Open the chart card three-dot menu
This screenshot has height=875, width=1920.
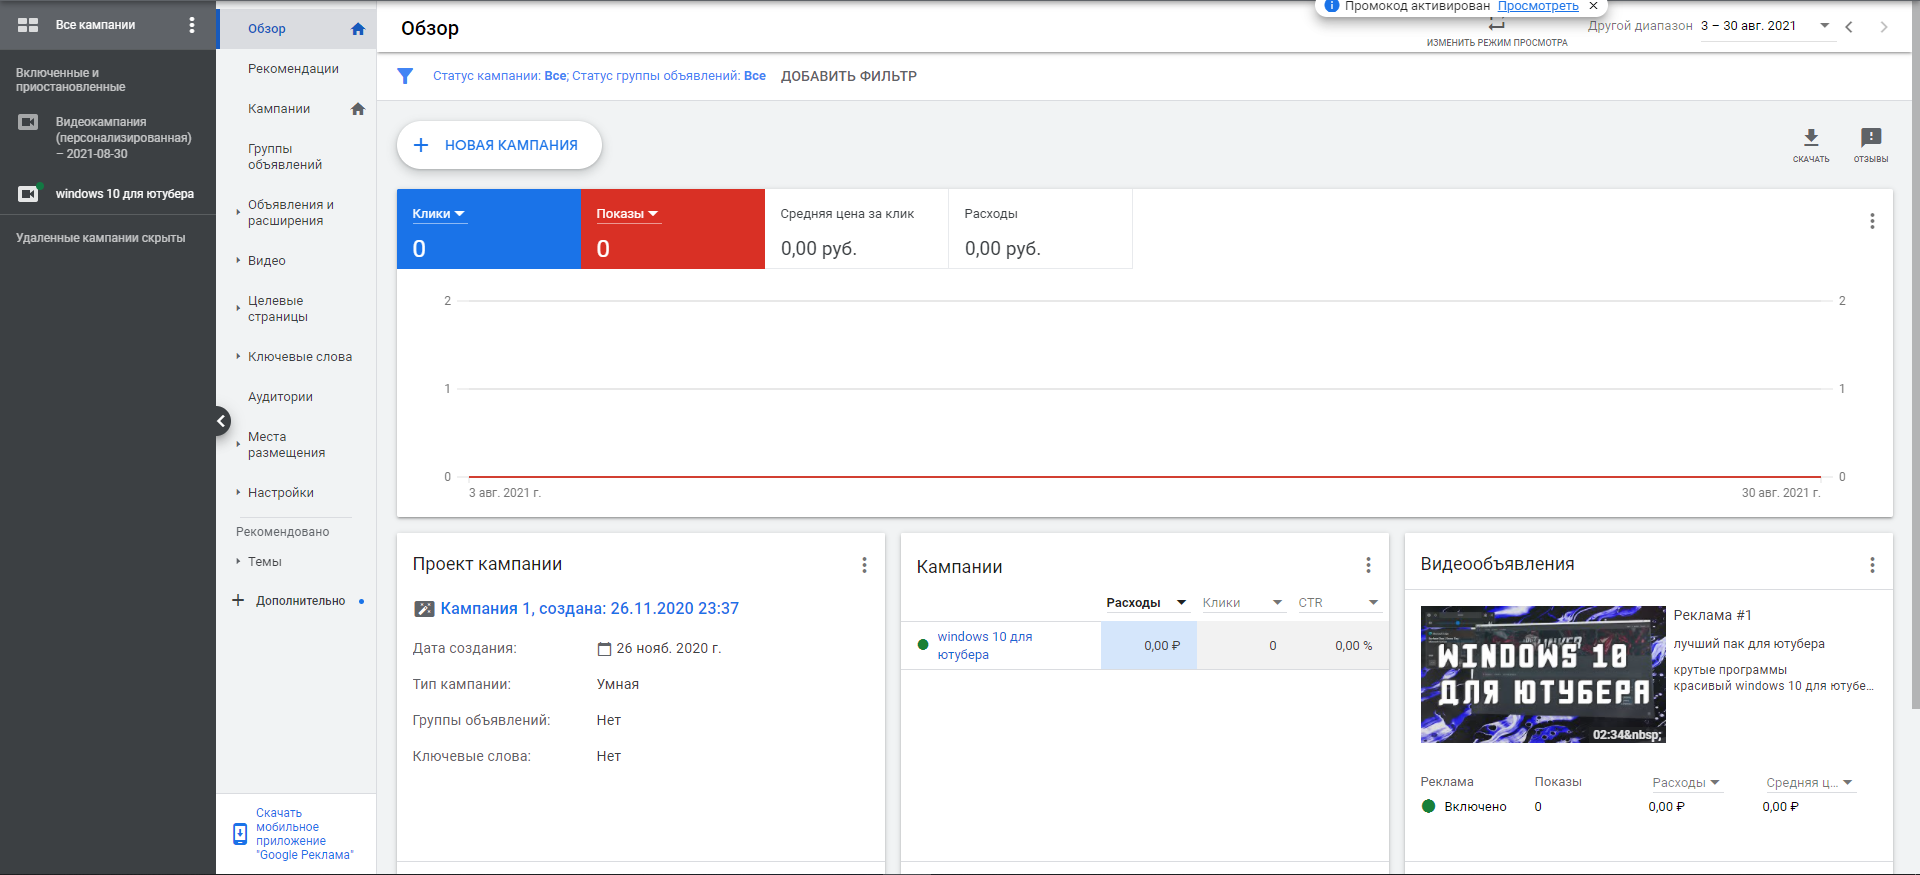1872,221
